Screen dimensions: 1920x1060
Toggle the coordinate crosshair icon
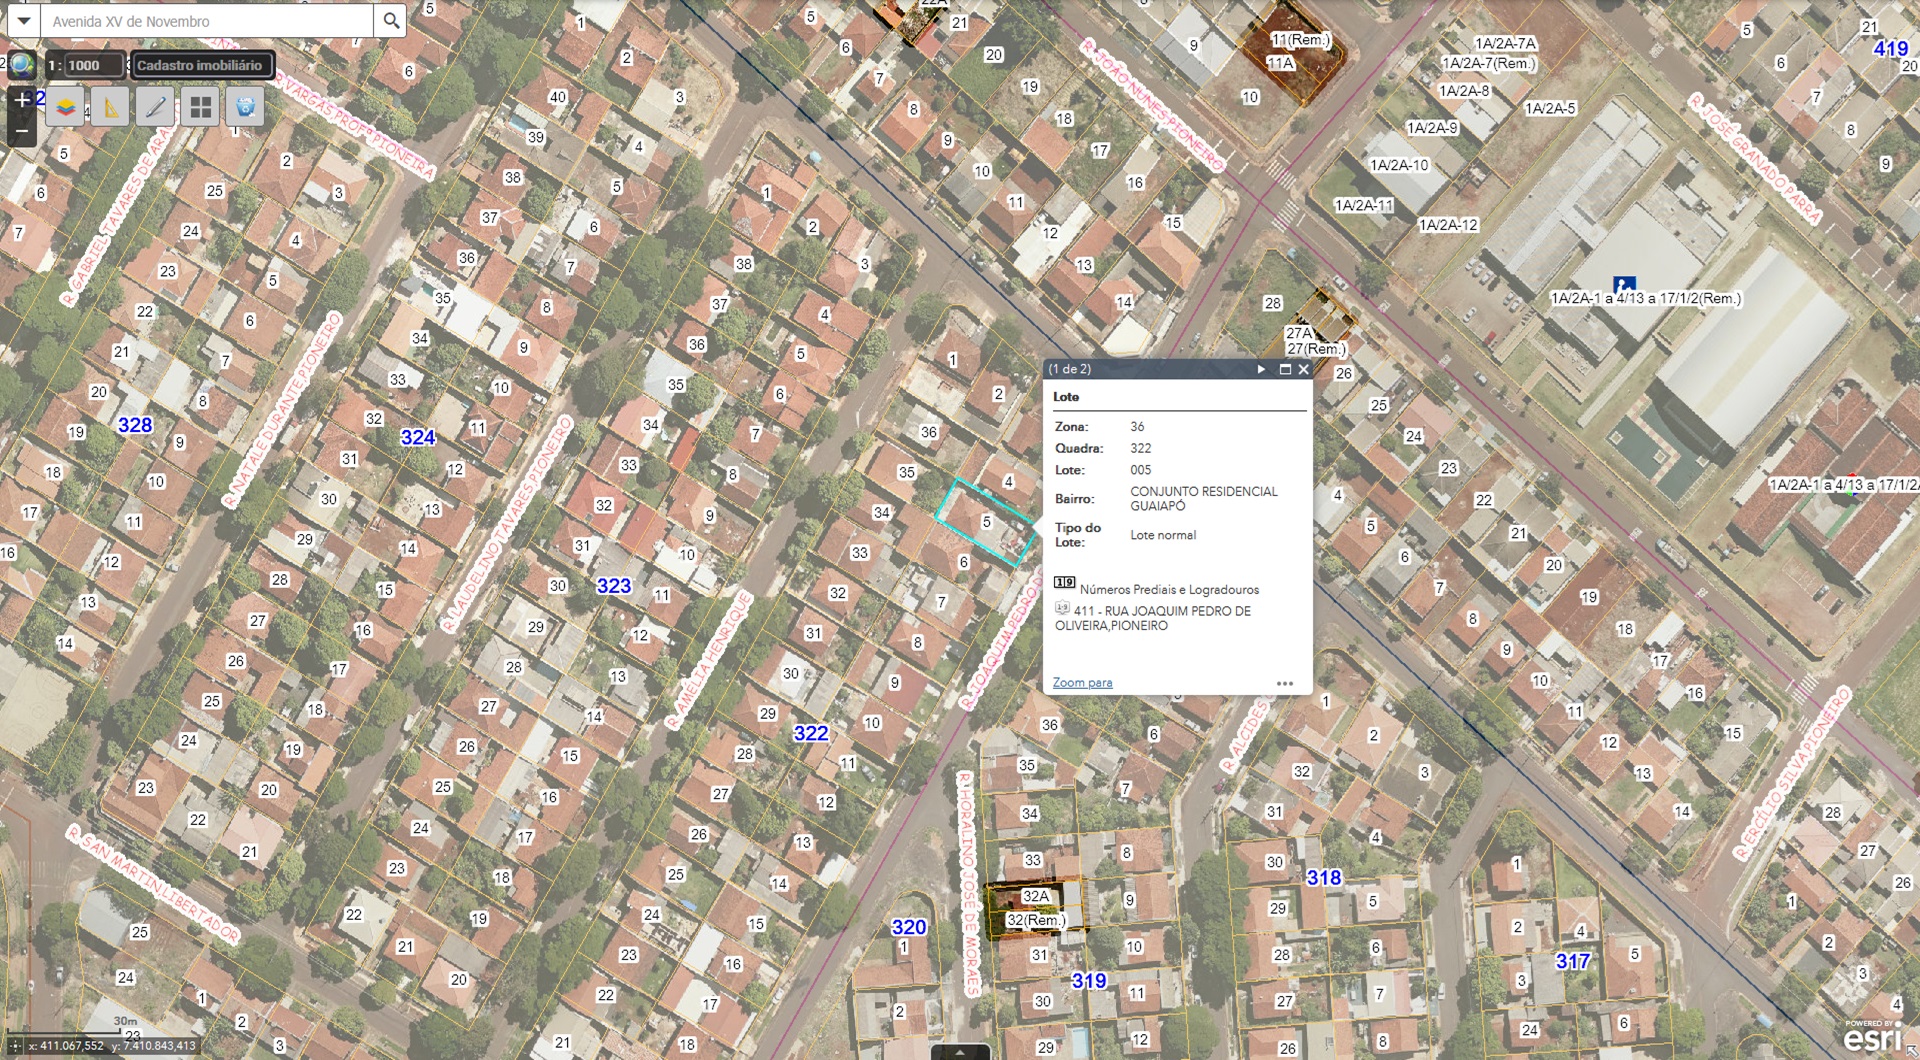[x=15, y=1046]
